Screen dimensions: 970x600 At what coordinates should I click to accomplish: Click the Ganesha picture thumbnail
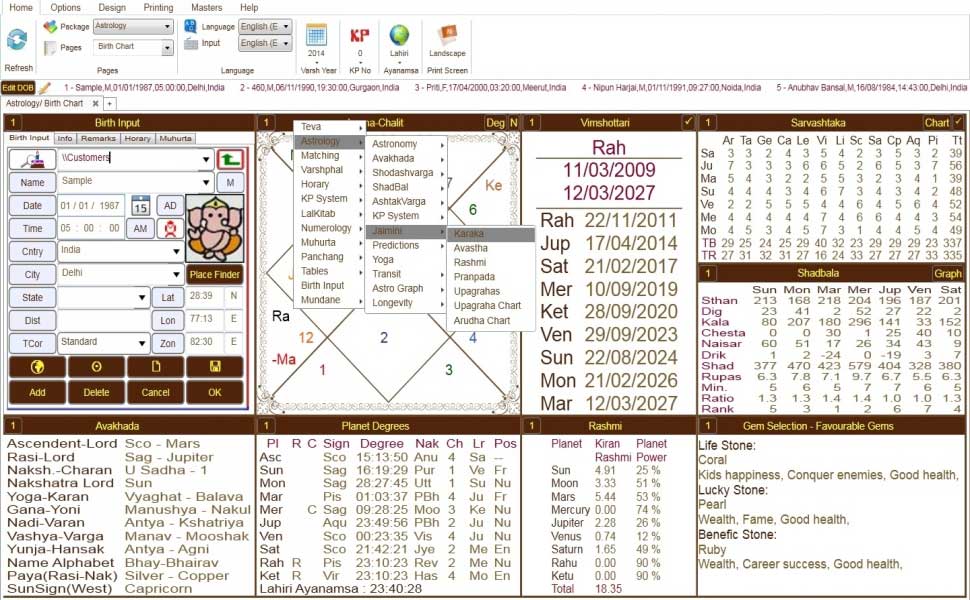215,228
